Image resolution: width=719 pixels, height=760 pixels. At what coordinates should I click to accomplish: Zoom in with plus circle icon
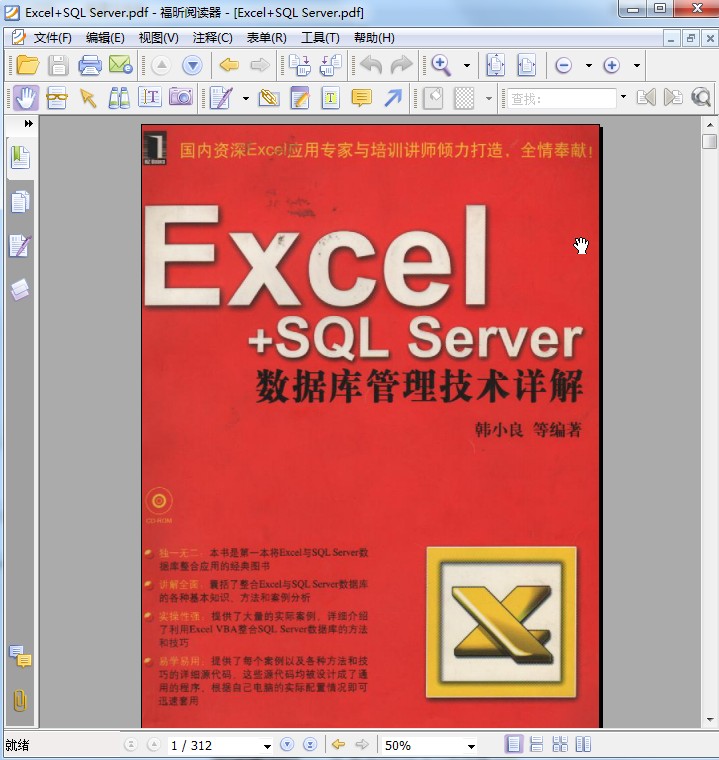tap(611, 65)
